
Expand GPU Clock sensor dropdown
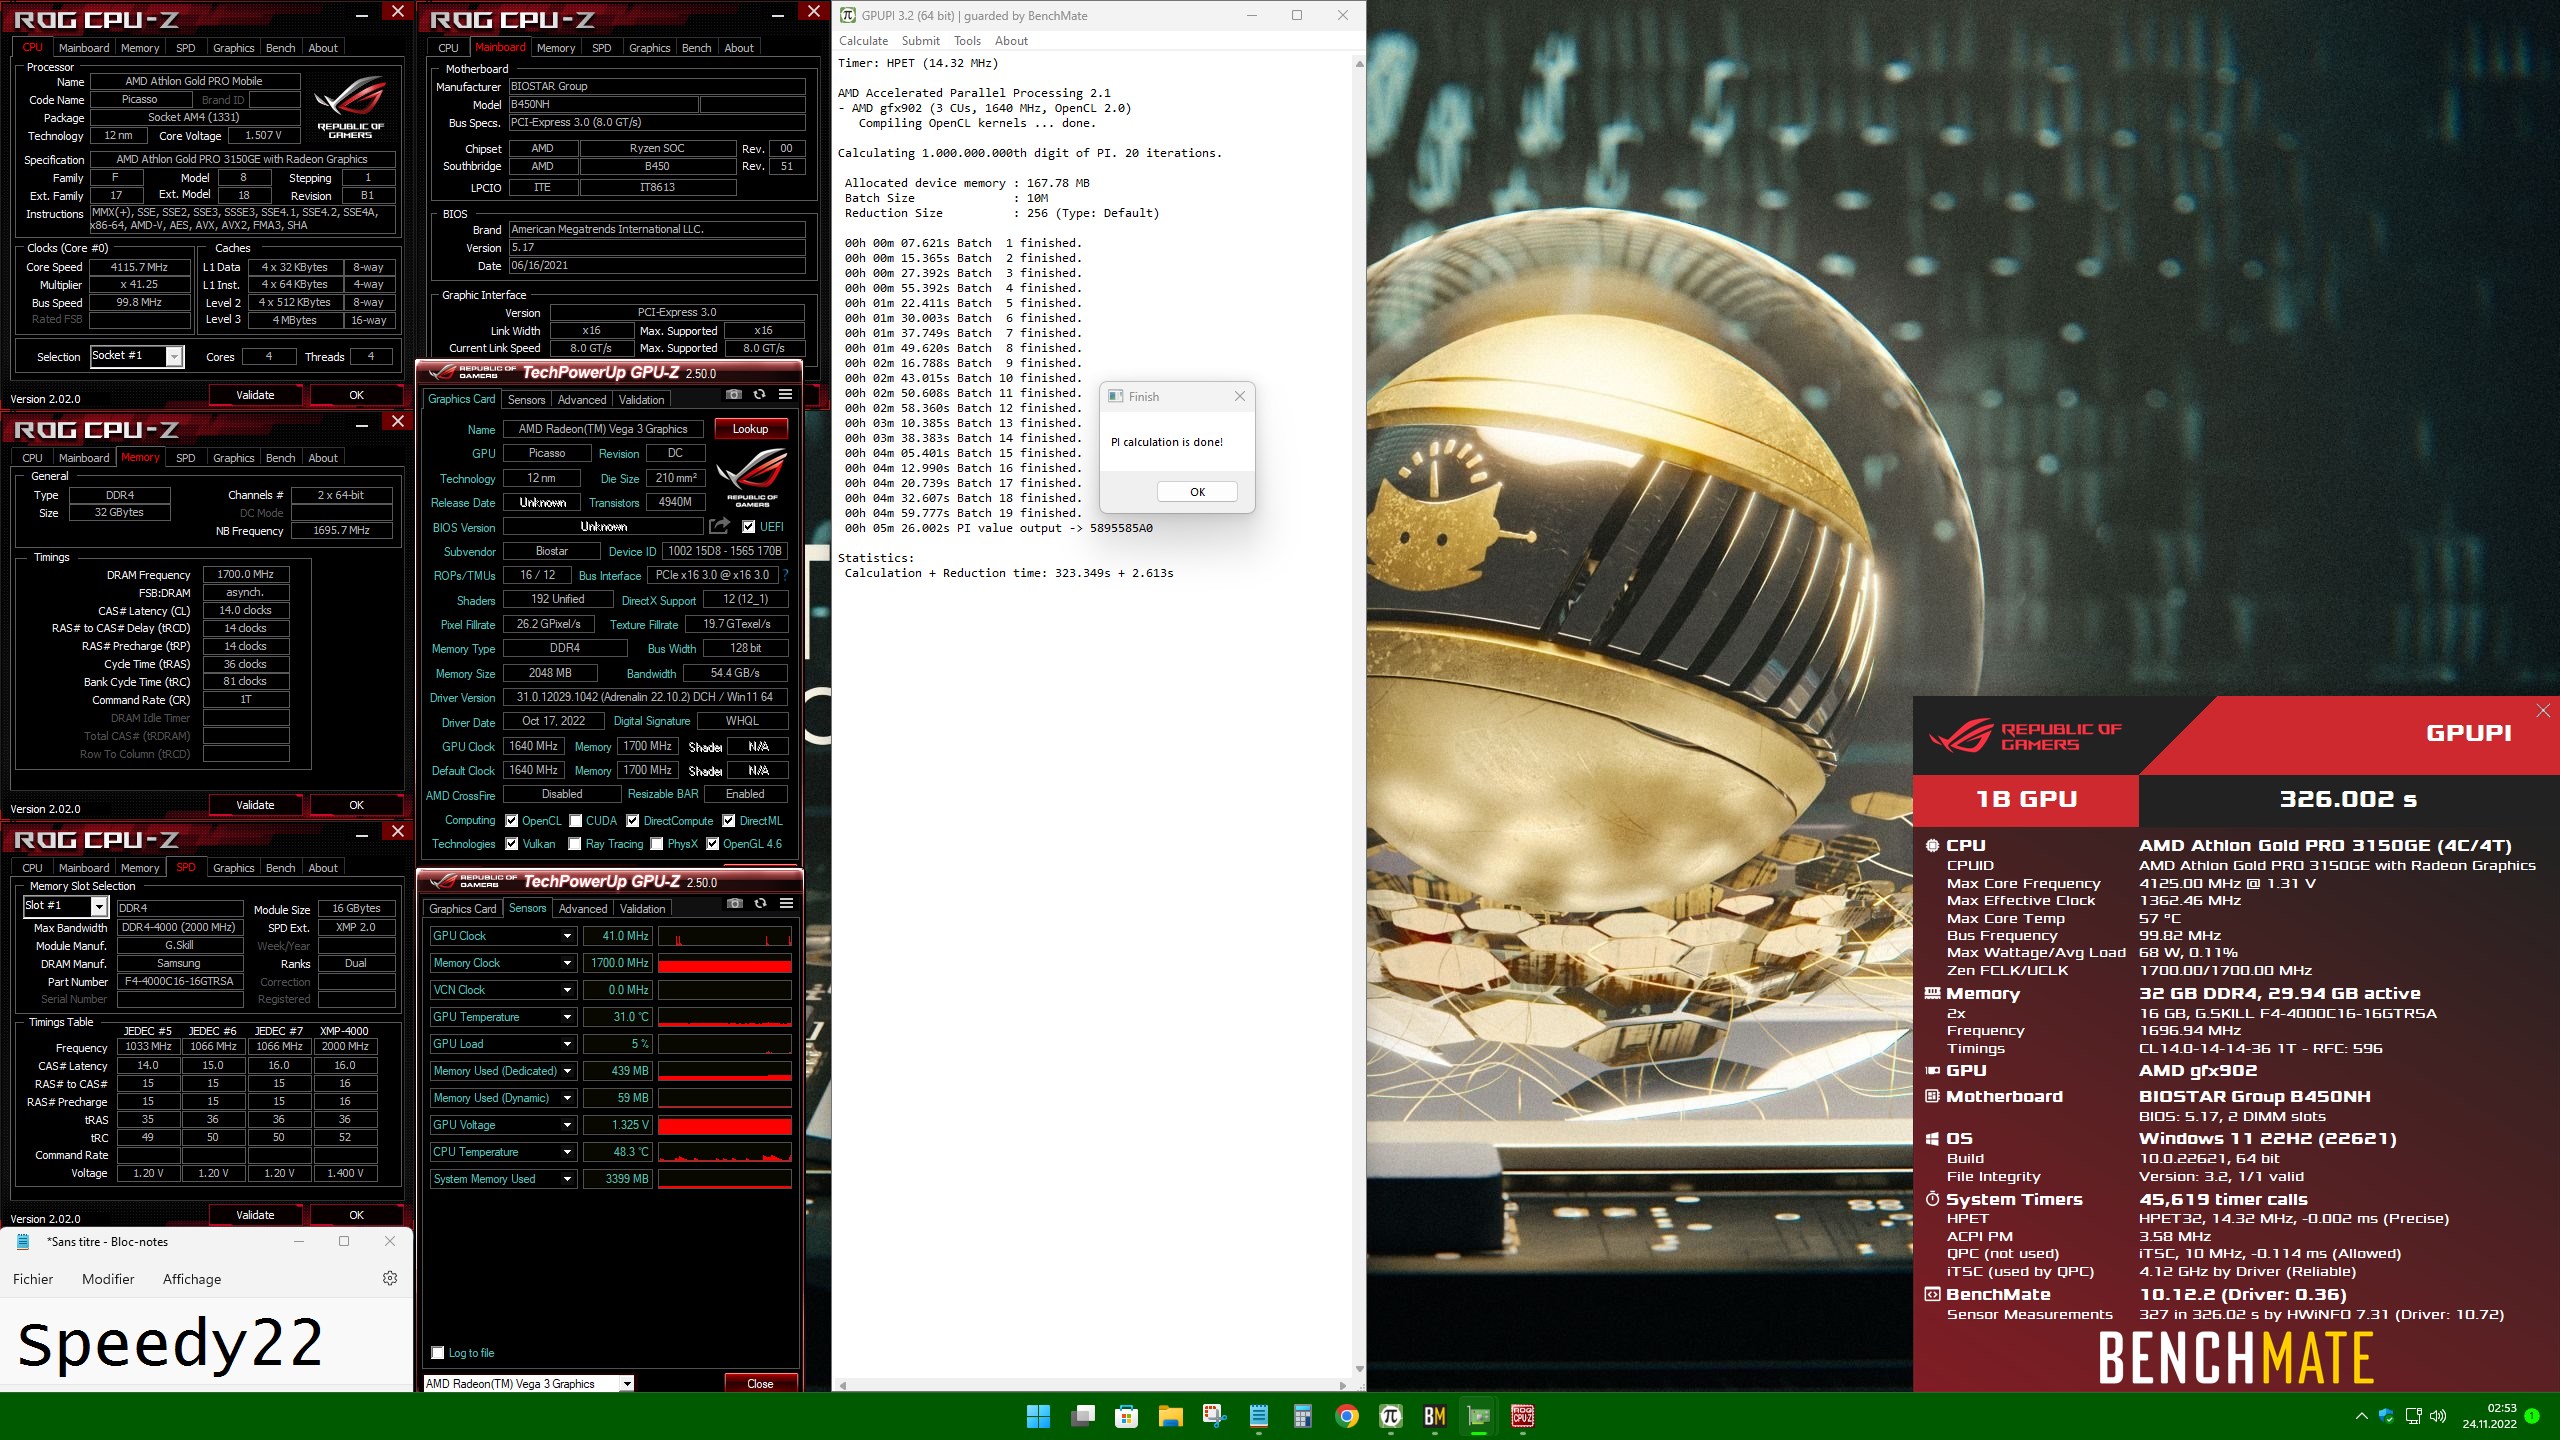[x=567, y=936]
